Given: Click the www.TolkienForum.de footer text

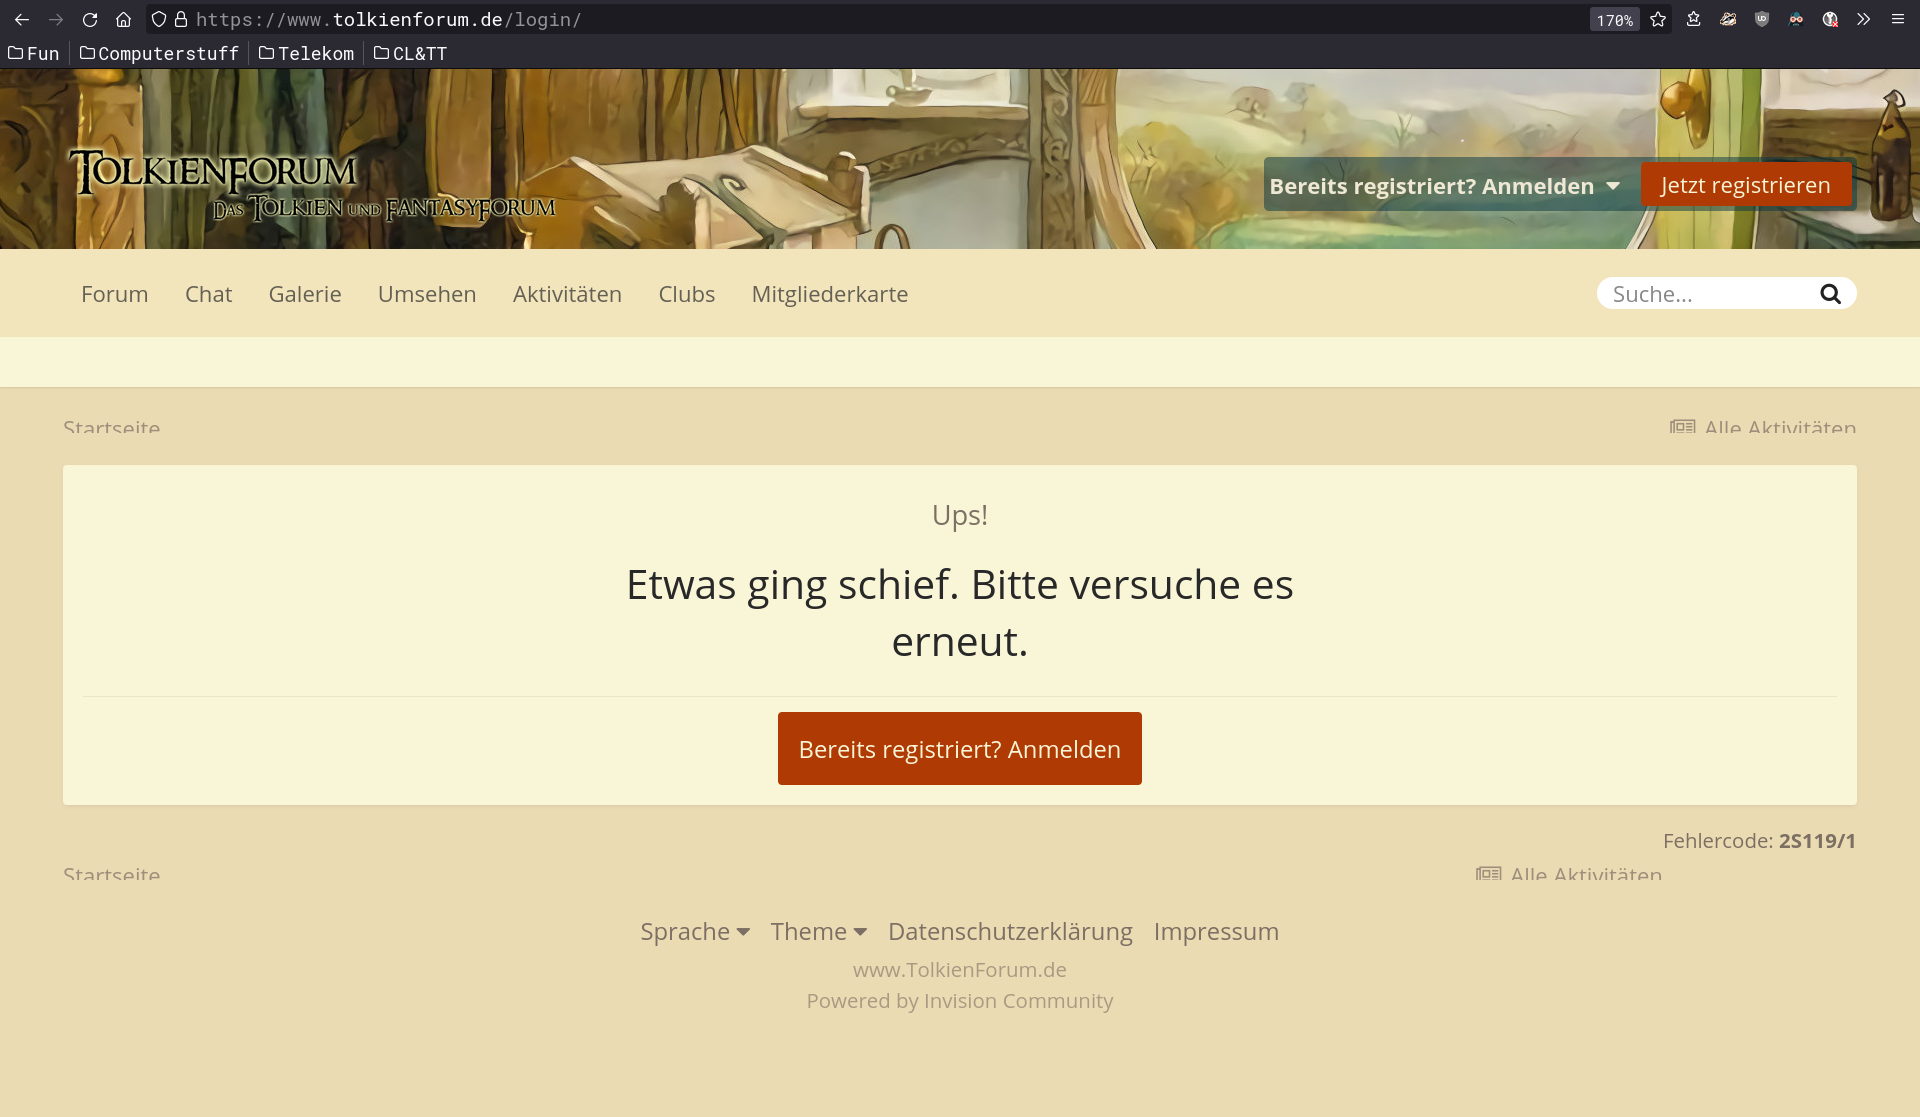Looking at the screenshot, I should point(960,970).
